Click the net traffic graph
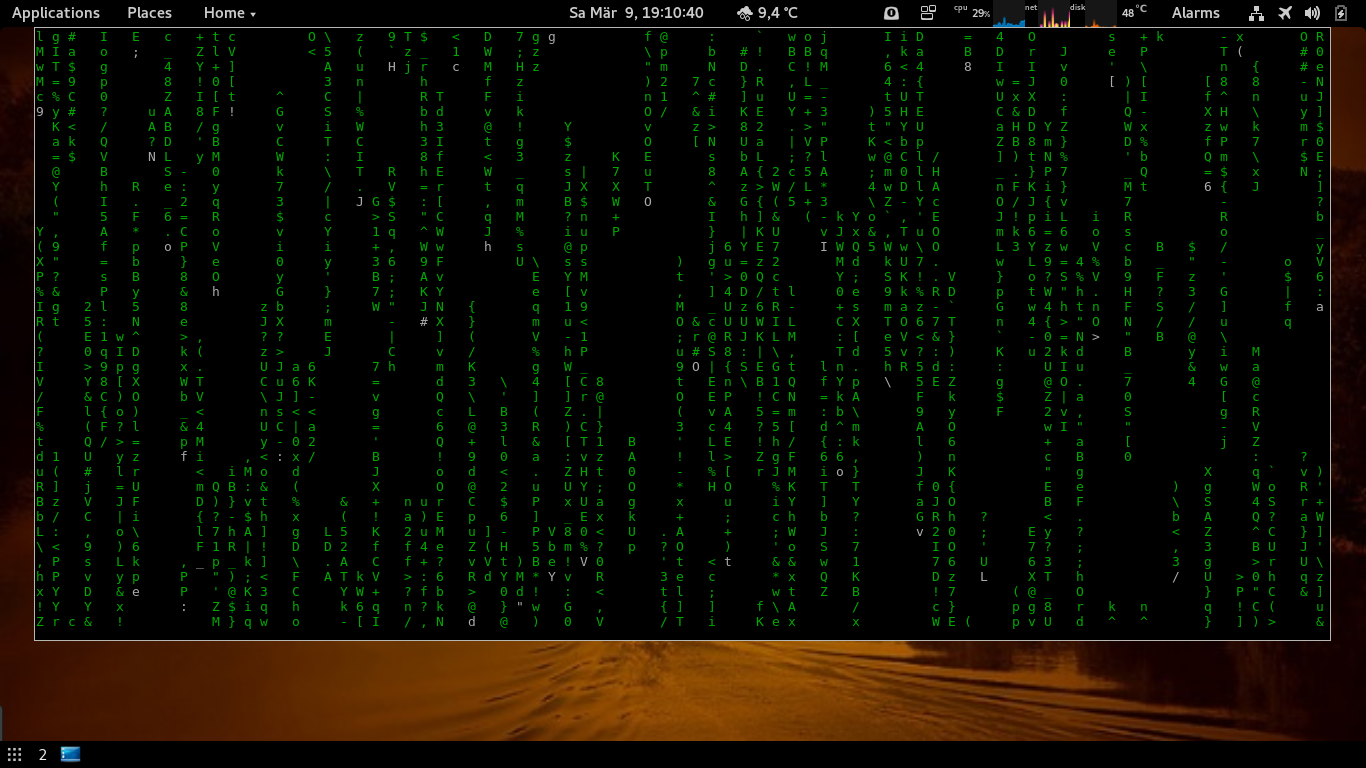The image size is (1366, 768). coord(1053,15)
